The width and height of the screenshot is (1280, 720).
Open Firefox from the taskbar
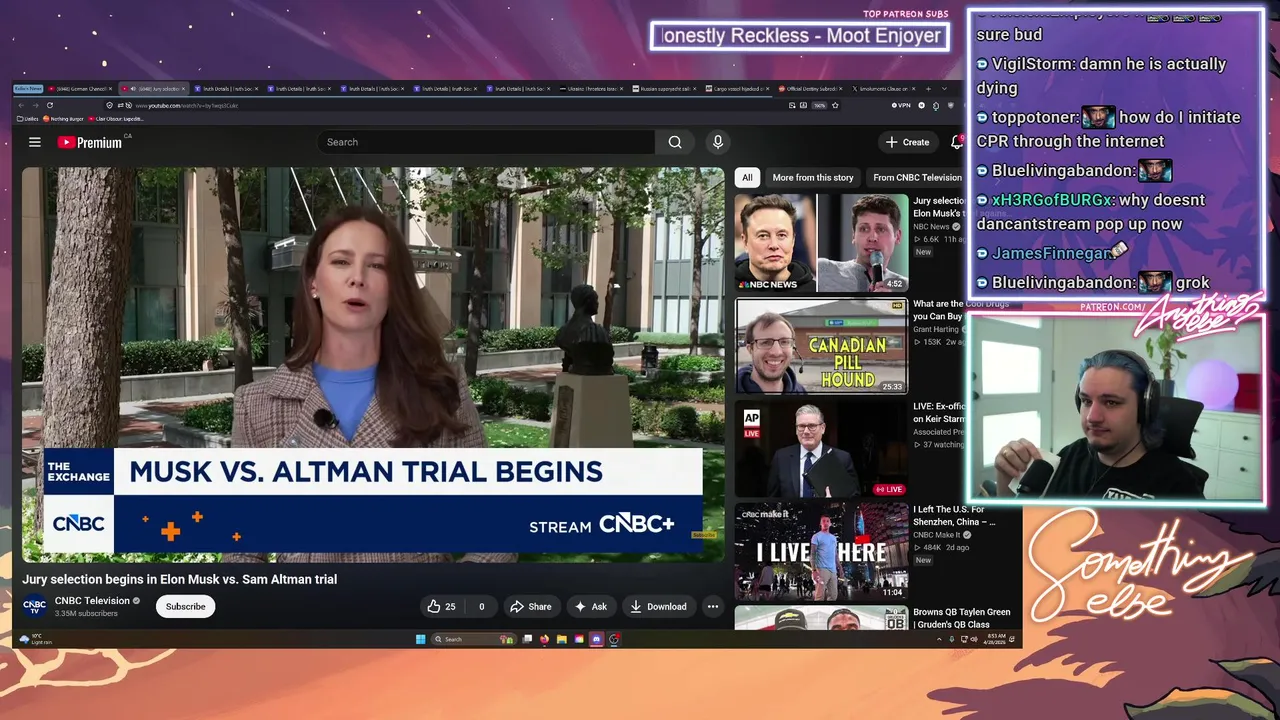544,639
